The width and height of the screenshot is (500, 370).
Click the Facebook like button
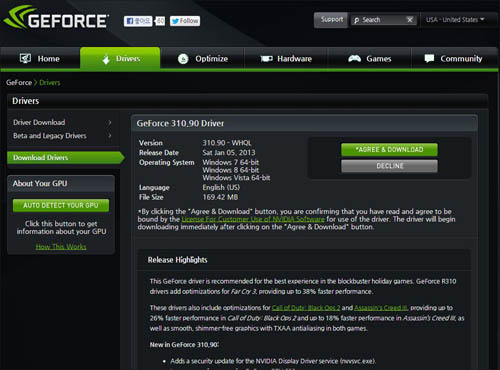coord(138,21)
